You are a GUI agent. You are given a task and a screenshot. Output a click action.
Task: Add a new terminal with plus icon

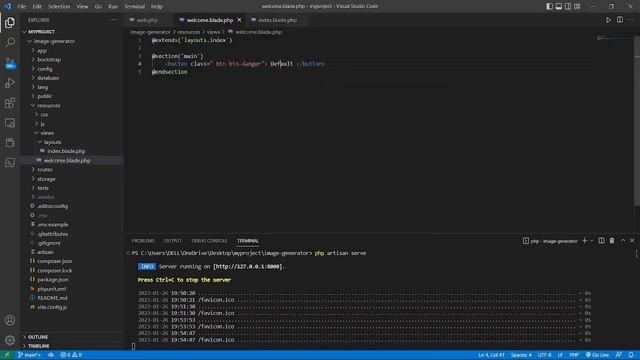pos(584,241)
